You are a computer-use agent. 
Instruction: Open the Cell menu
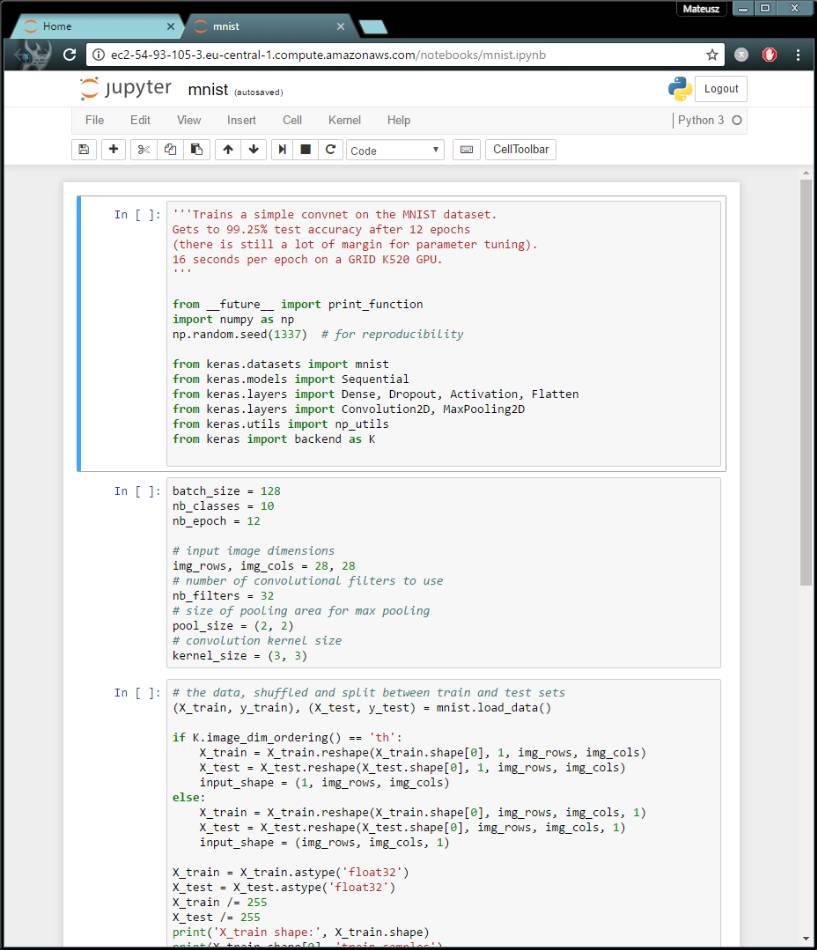(292, 120)
